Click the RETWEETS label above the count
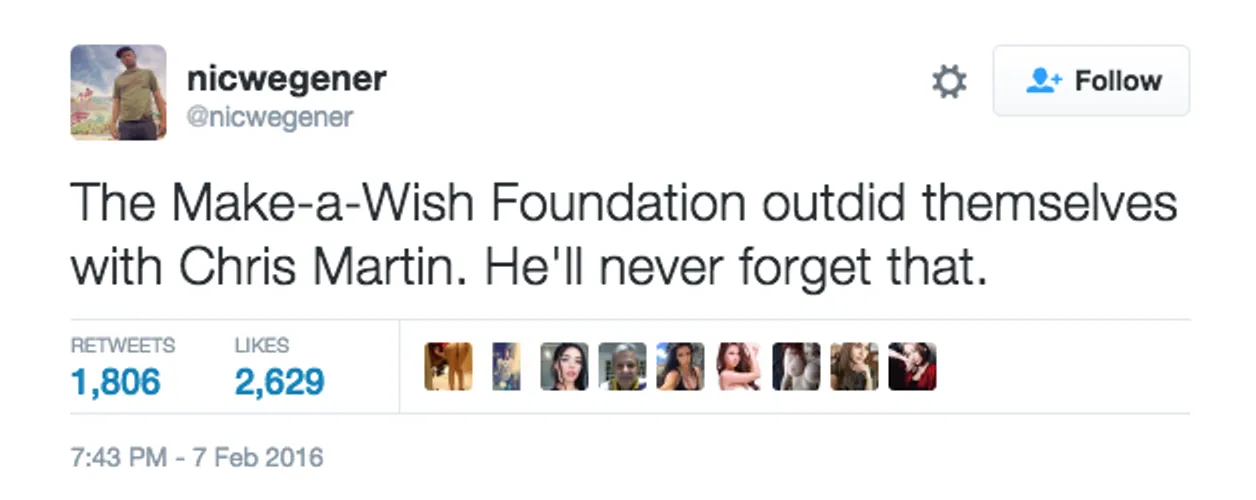This screenshot has height=500, width=1256. click(123, 346)
